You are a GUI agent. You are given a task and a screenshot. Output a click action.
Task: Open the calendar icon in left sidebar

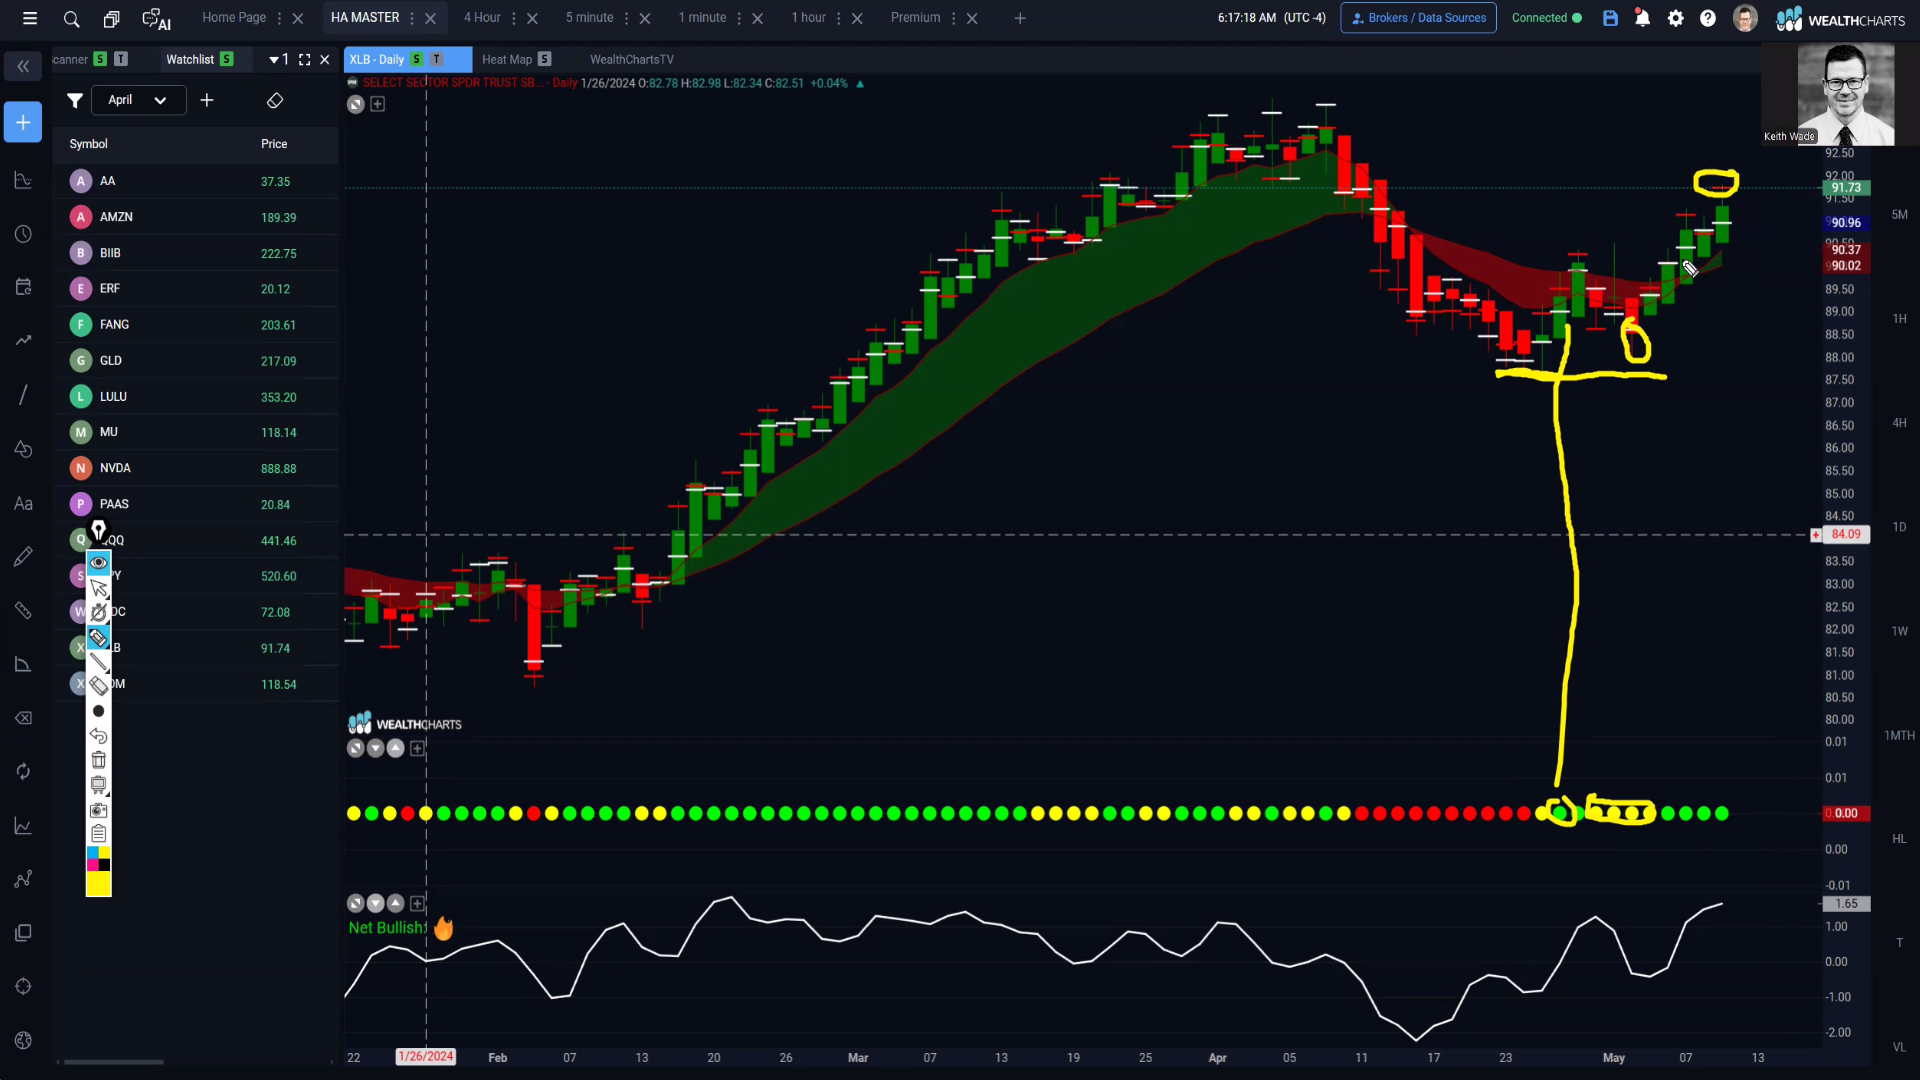23,287
